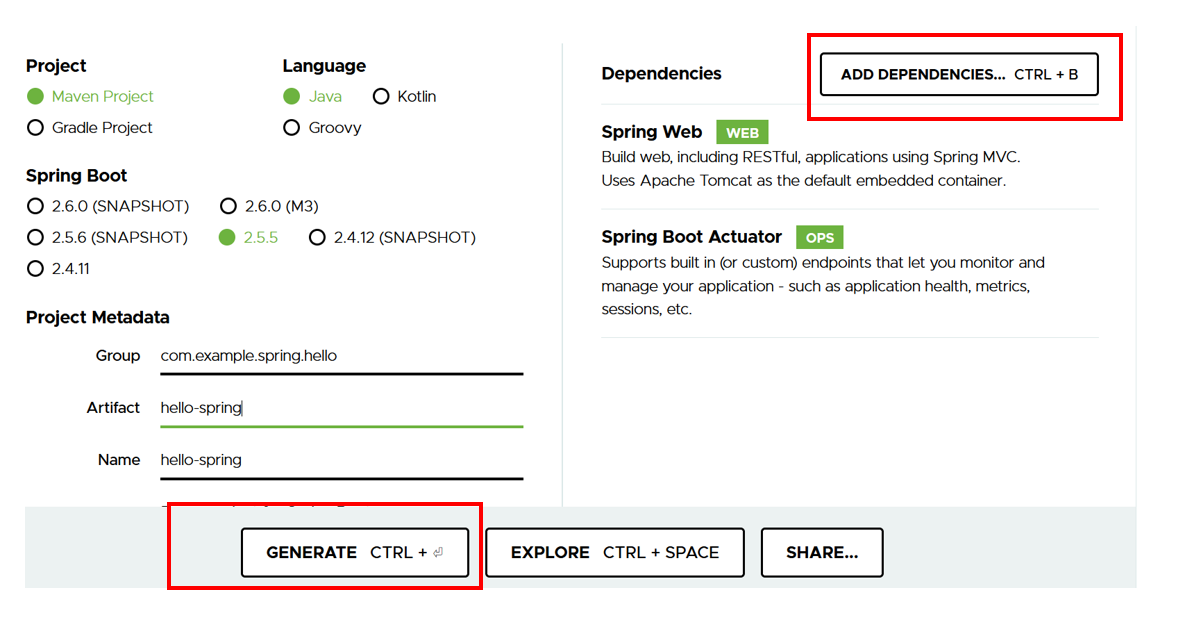Click the Actuator description about endpoints
Viewport: 1177px width, 626px height.
tap(823, 286)
